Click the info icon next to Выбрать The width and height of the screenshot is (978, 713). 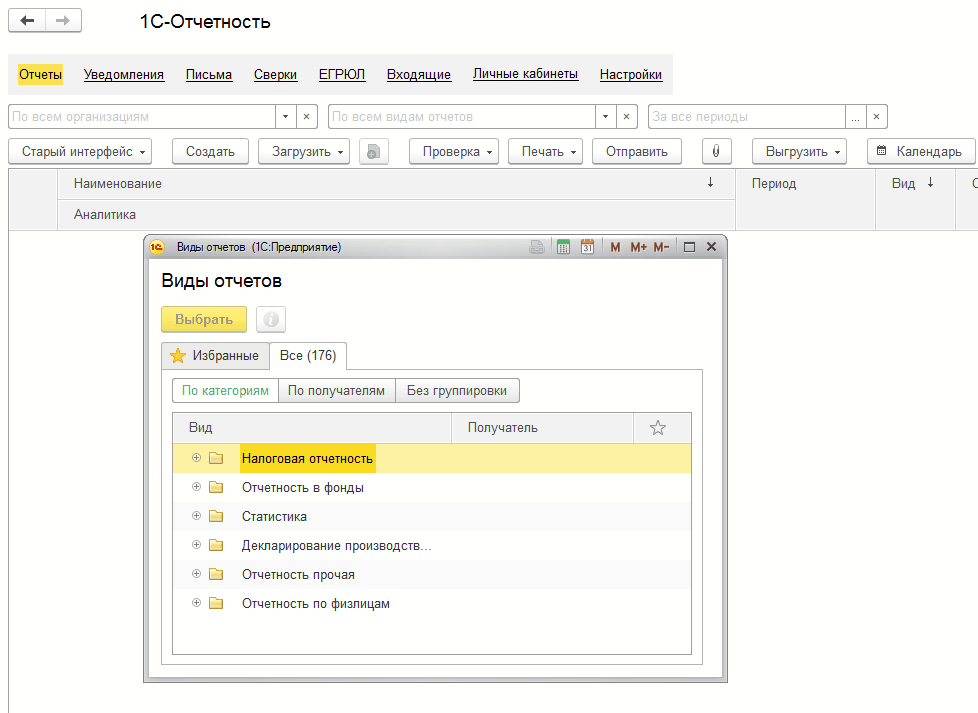point(271,319)
